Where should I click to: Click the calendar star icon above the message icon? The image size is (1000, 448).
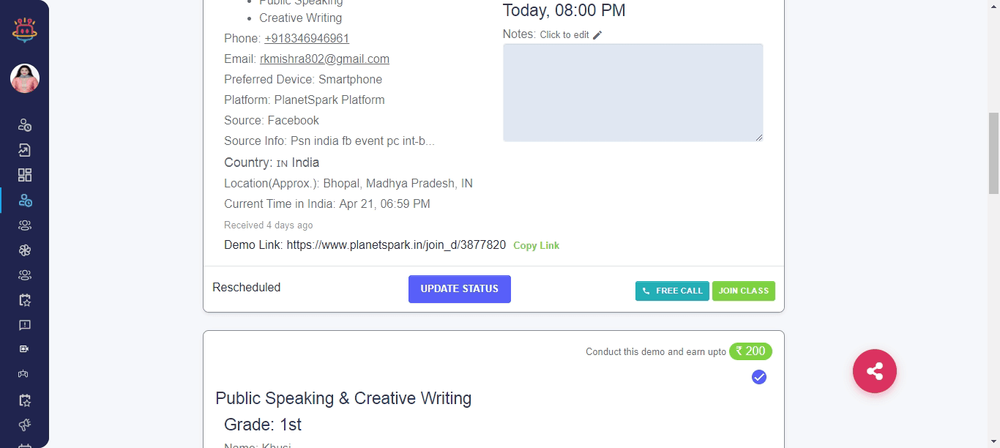pyautogui.click(x=25, y=300)
